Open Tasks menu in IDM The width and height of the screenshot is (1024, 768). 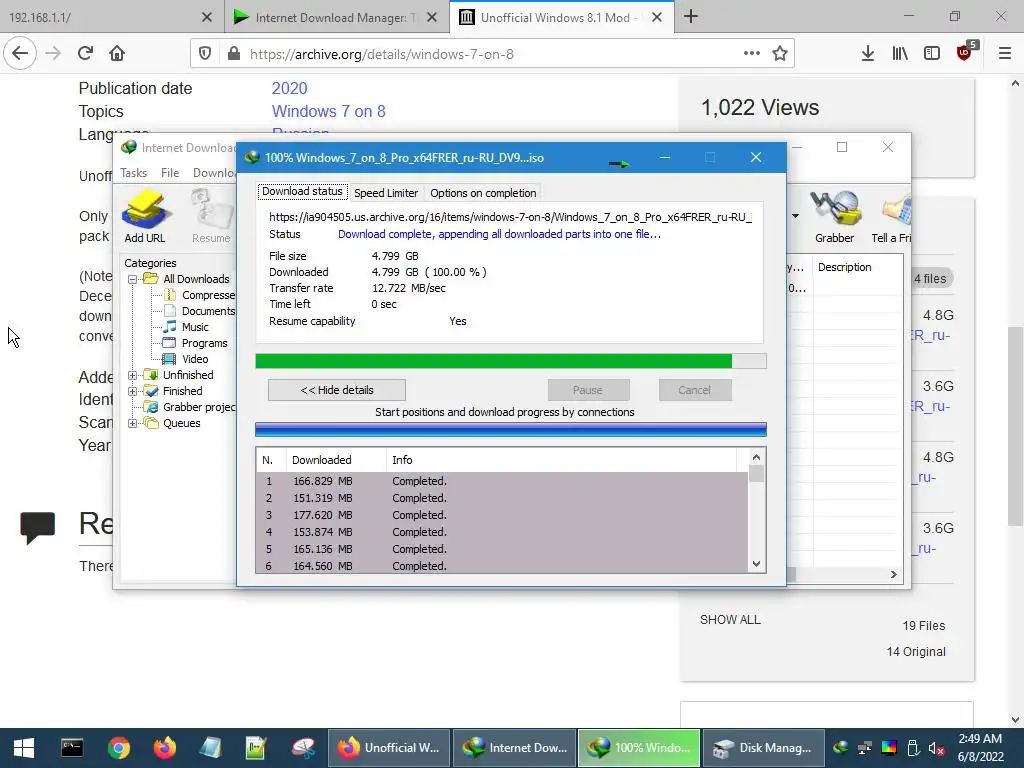[x=133, y=173]
